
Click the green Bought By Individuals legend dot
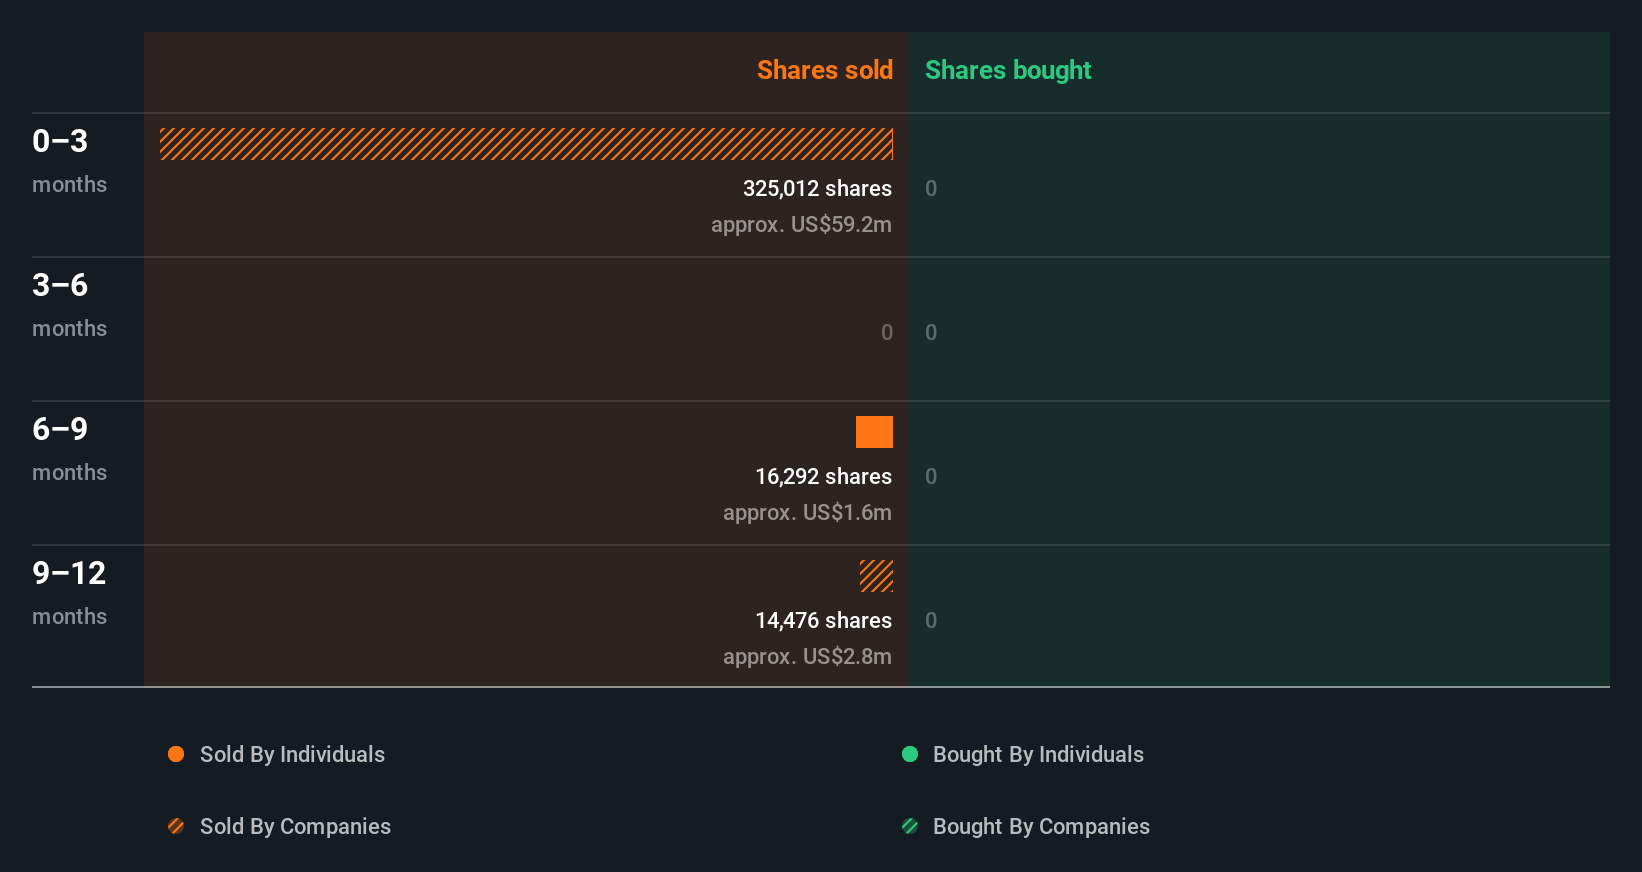[x=910, y=754]
